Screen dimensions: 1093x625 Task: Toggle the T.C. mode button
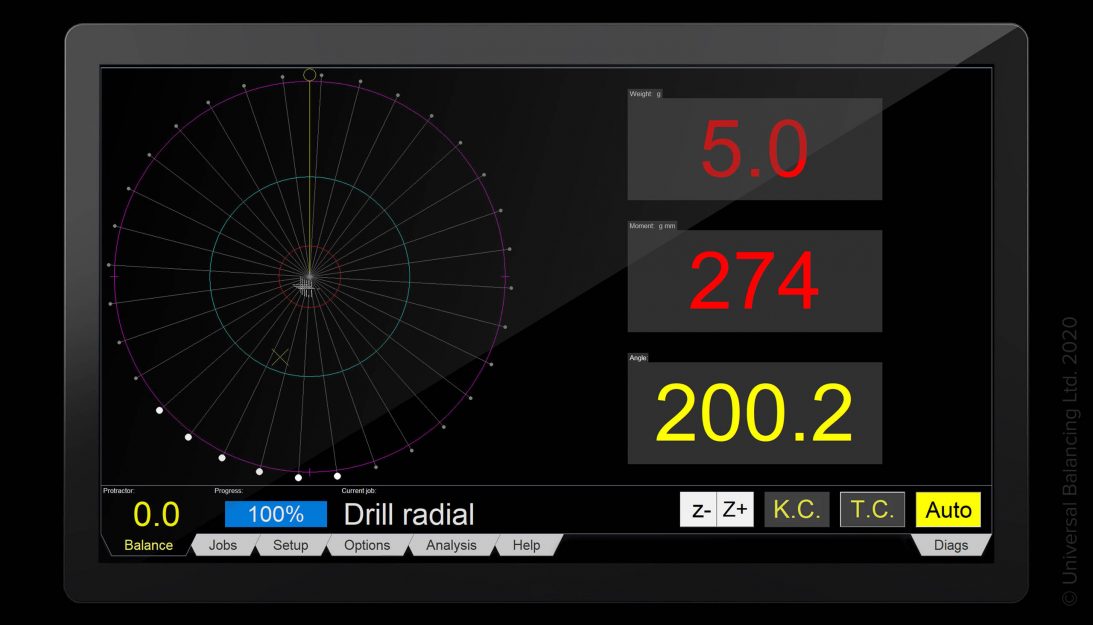872,510
